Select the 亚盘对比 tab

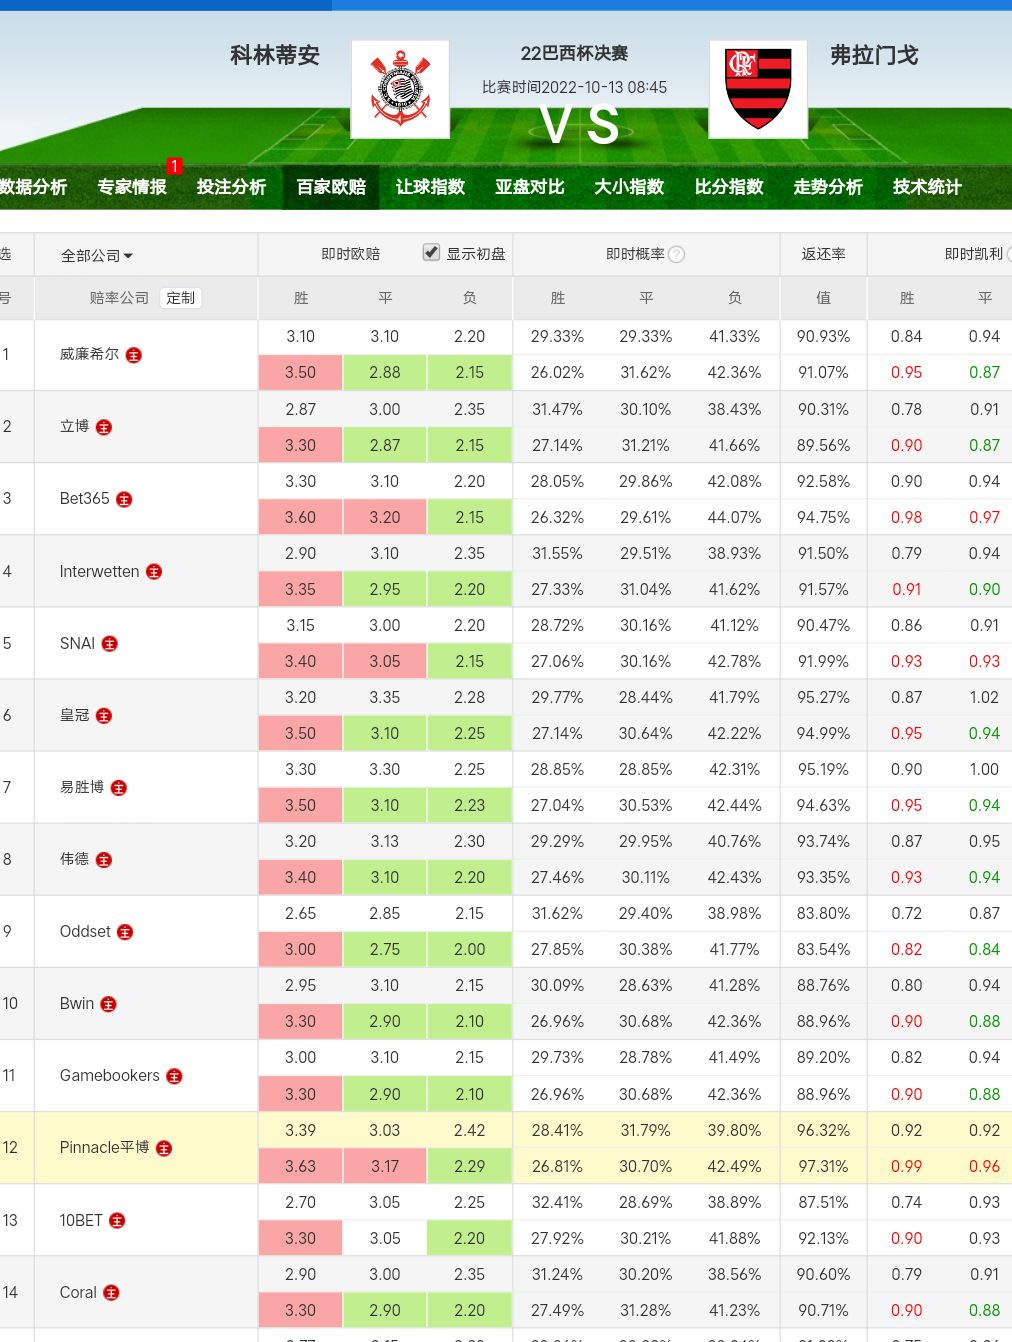[529, 187]
